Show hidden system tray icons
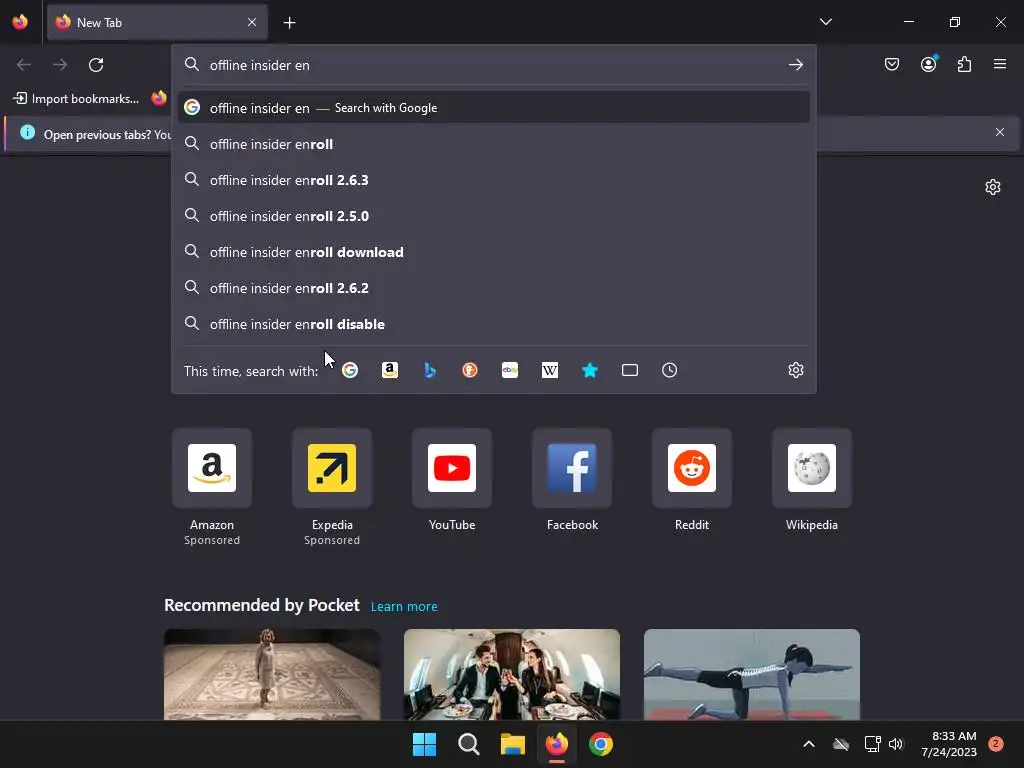1024x768 pixels. point(808,744)
